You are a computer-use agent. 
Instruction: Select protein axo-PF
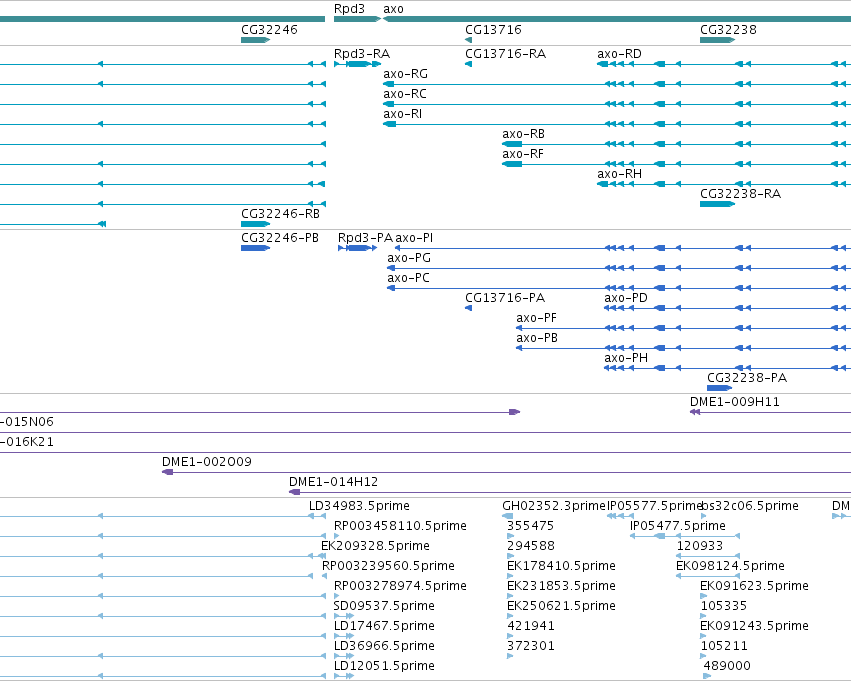click(x=536, y=318)
